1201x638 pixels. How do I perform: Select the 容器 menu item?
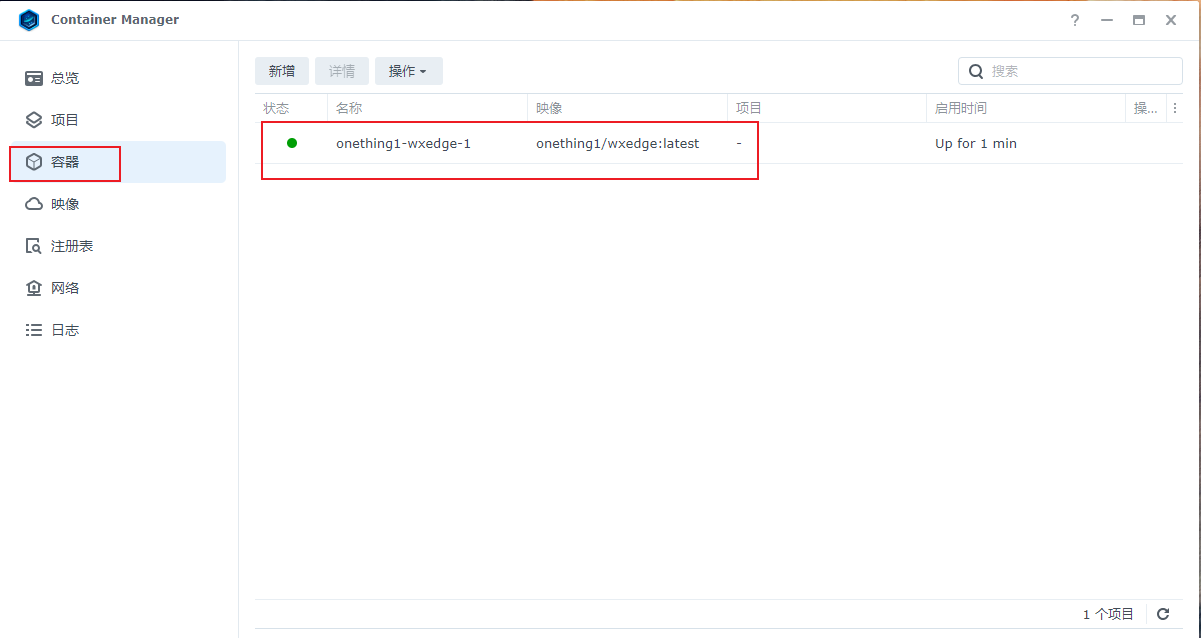(118, 162)
